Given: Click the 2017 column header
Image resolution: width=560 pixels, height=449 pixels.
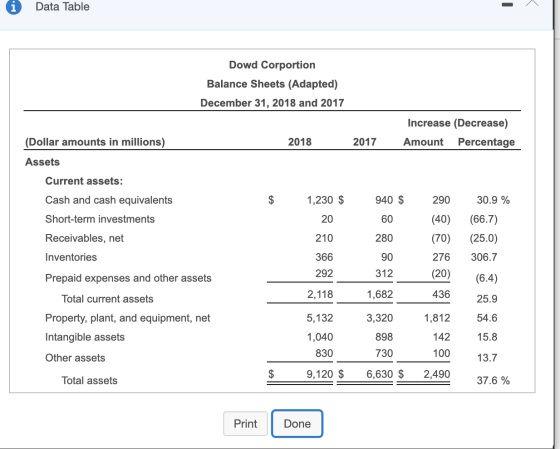Looking at the screenshot, I should [x=365, y=142].
